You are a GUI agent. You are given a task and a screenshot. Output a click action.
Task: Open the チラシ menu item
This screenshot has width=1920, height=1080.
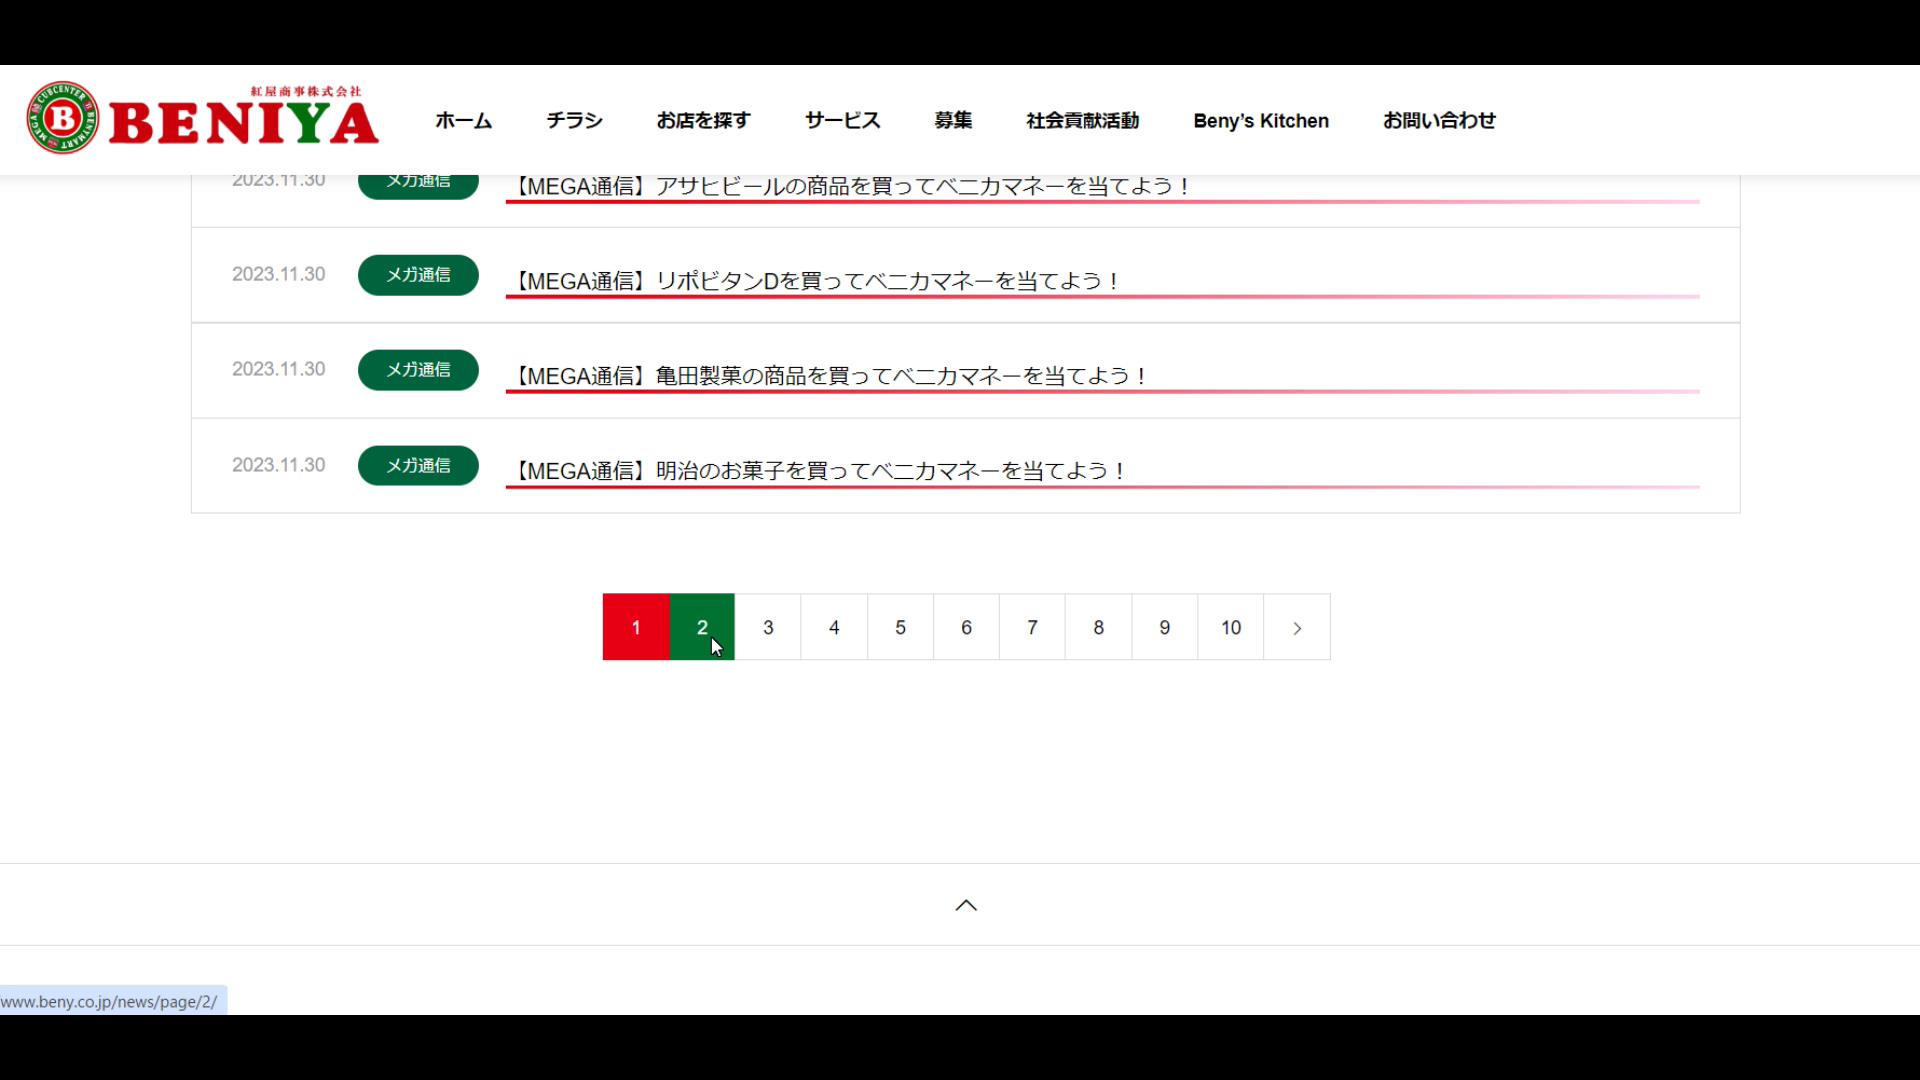[574, 121]
